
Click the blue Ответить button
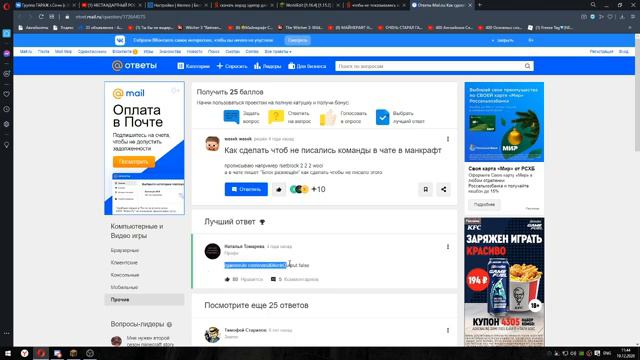click(246, 189)
